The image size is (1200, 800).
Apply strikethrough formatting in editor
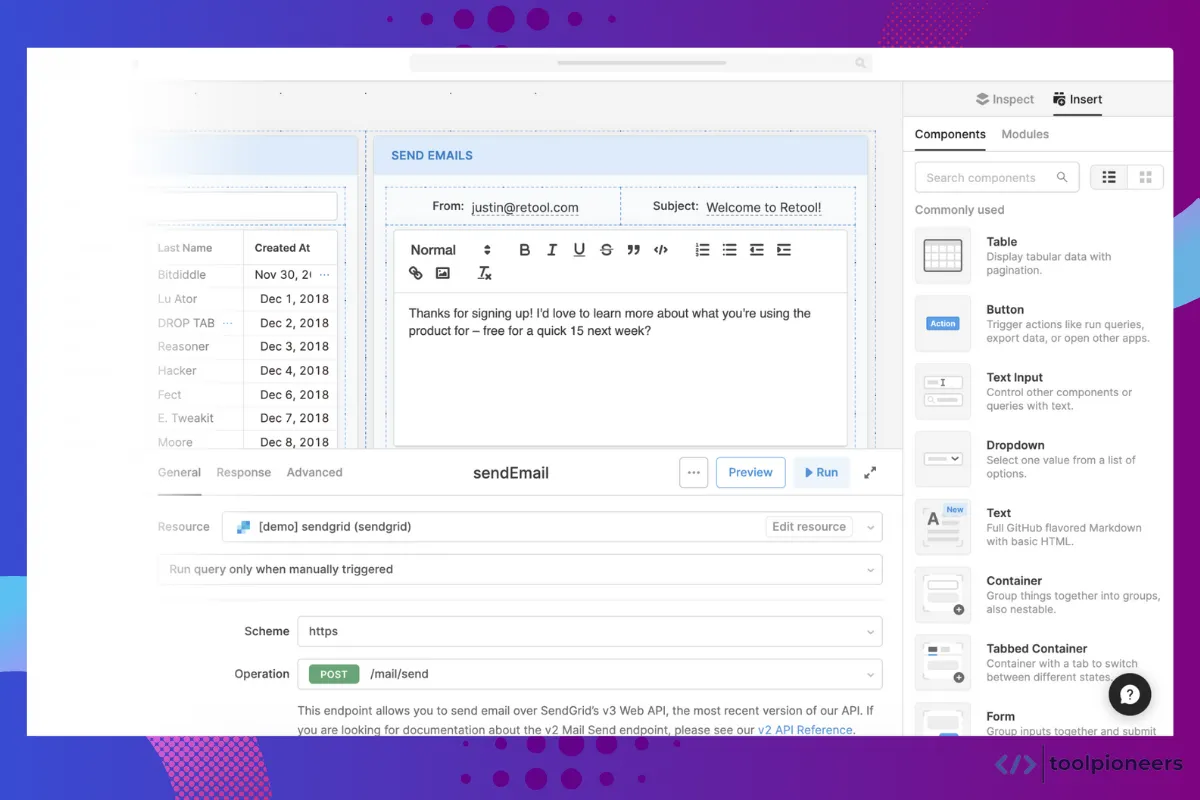coord(606,250)
